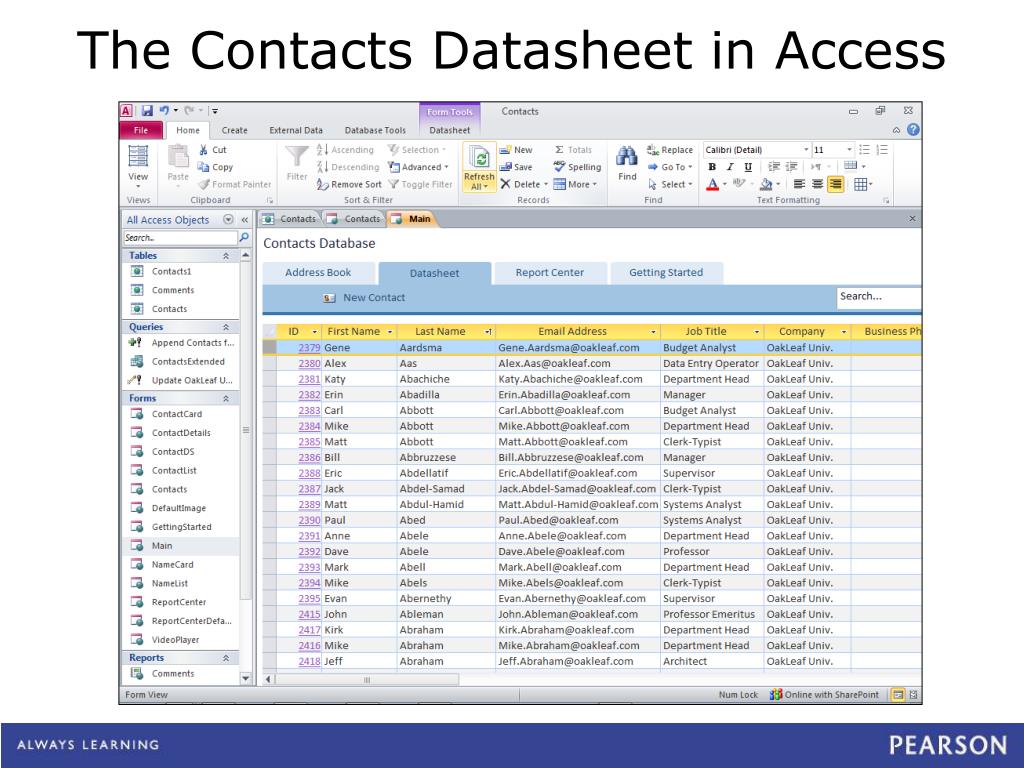Open the Advanced filter dropdown
Image resolution: width=1024 pixels, height=768 pixels.
pos(419,167)
